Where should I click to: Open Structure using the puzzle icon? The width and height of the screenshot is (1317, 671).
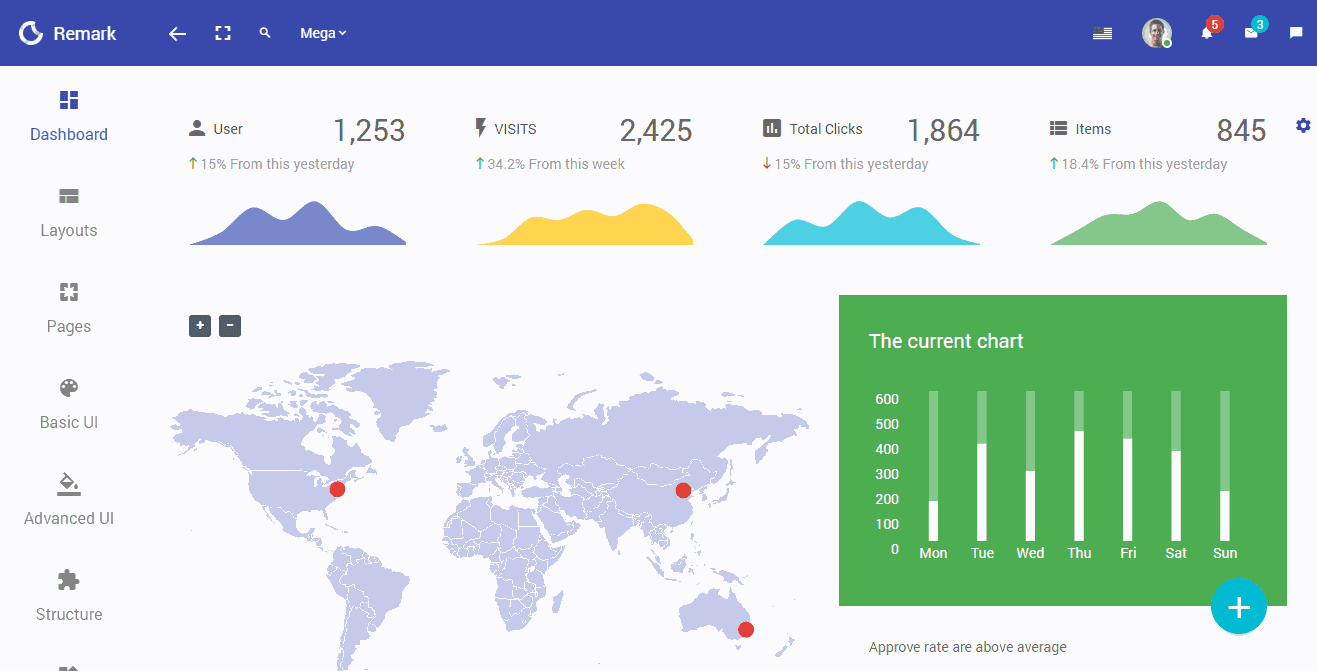68,579
